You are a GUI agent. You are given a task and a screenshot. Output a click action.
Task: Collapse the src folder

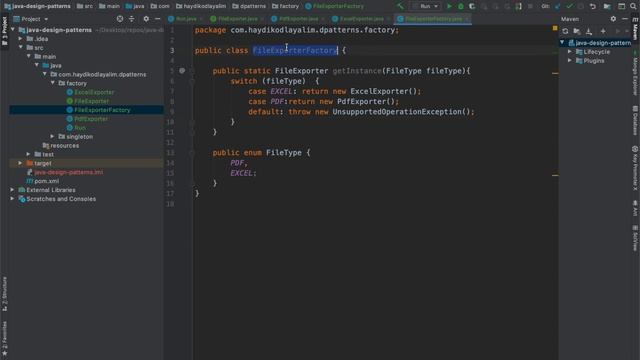coord(21,48)
